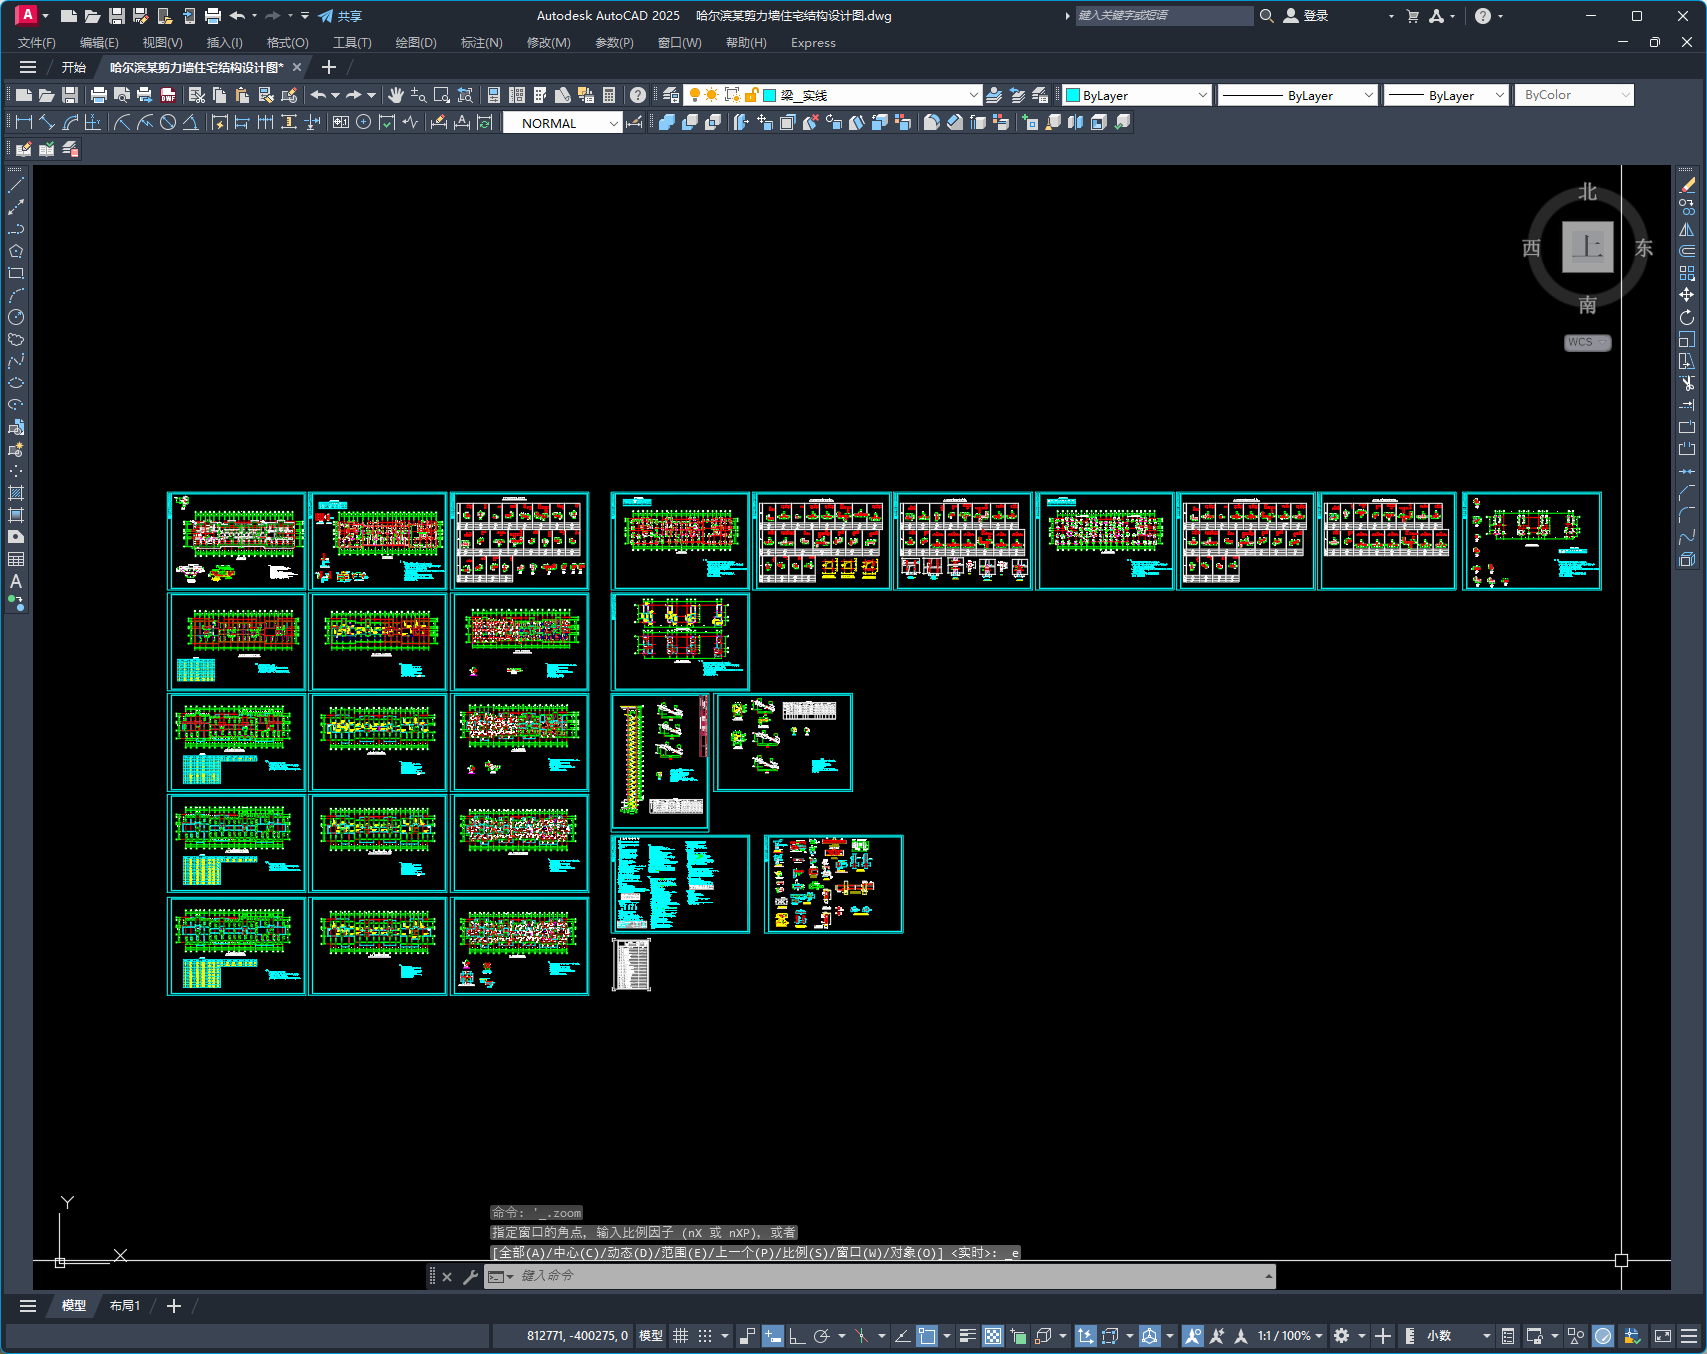1707x1354 pixels.
Task: Switch to the 布局1 layout tab
Action: [125, 1306]
